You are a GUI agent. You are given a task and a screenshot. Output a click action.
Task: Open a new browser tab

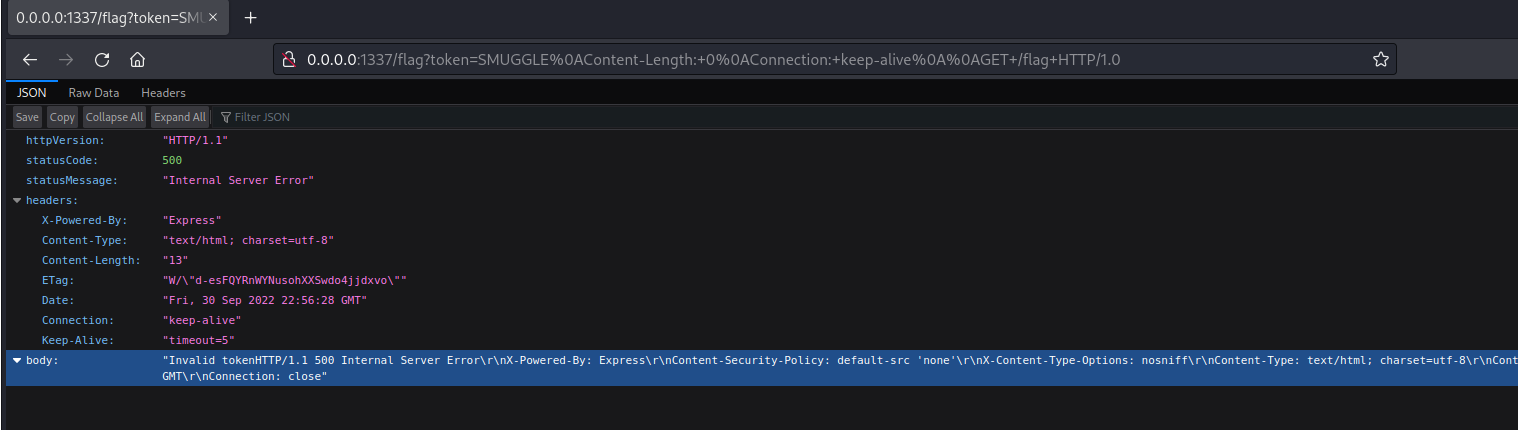(x=250, y=18)
